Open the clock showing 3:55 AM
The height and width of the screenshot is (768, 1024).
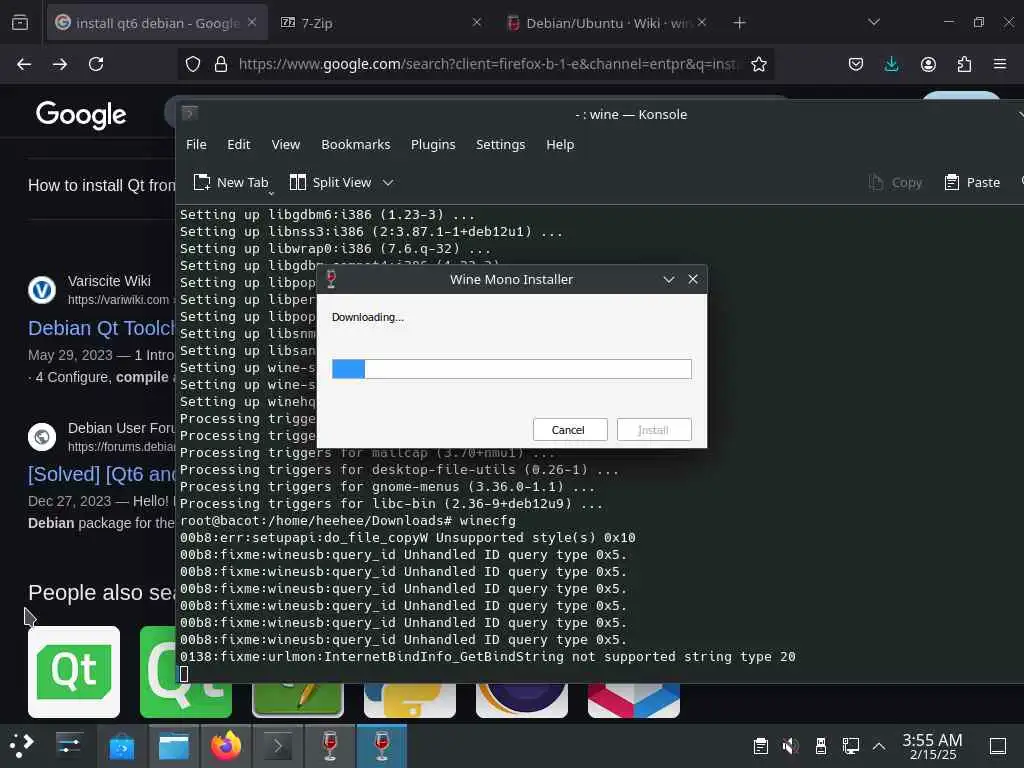932,746
